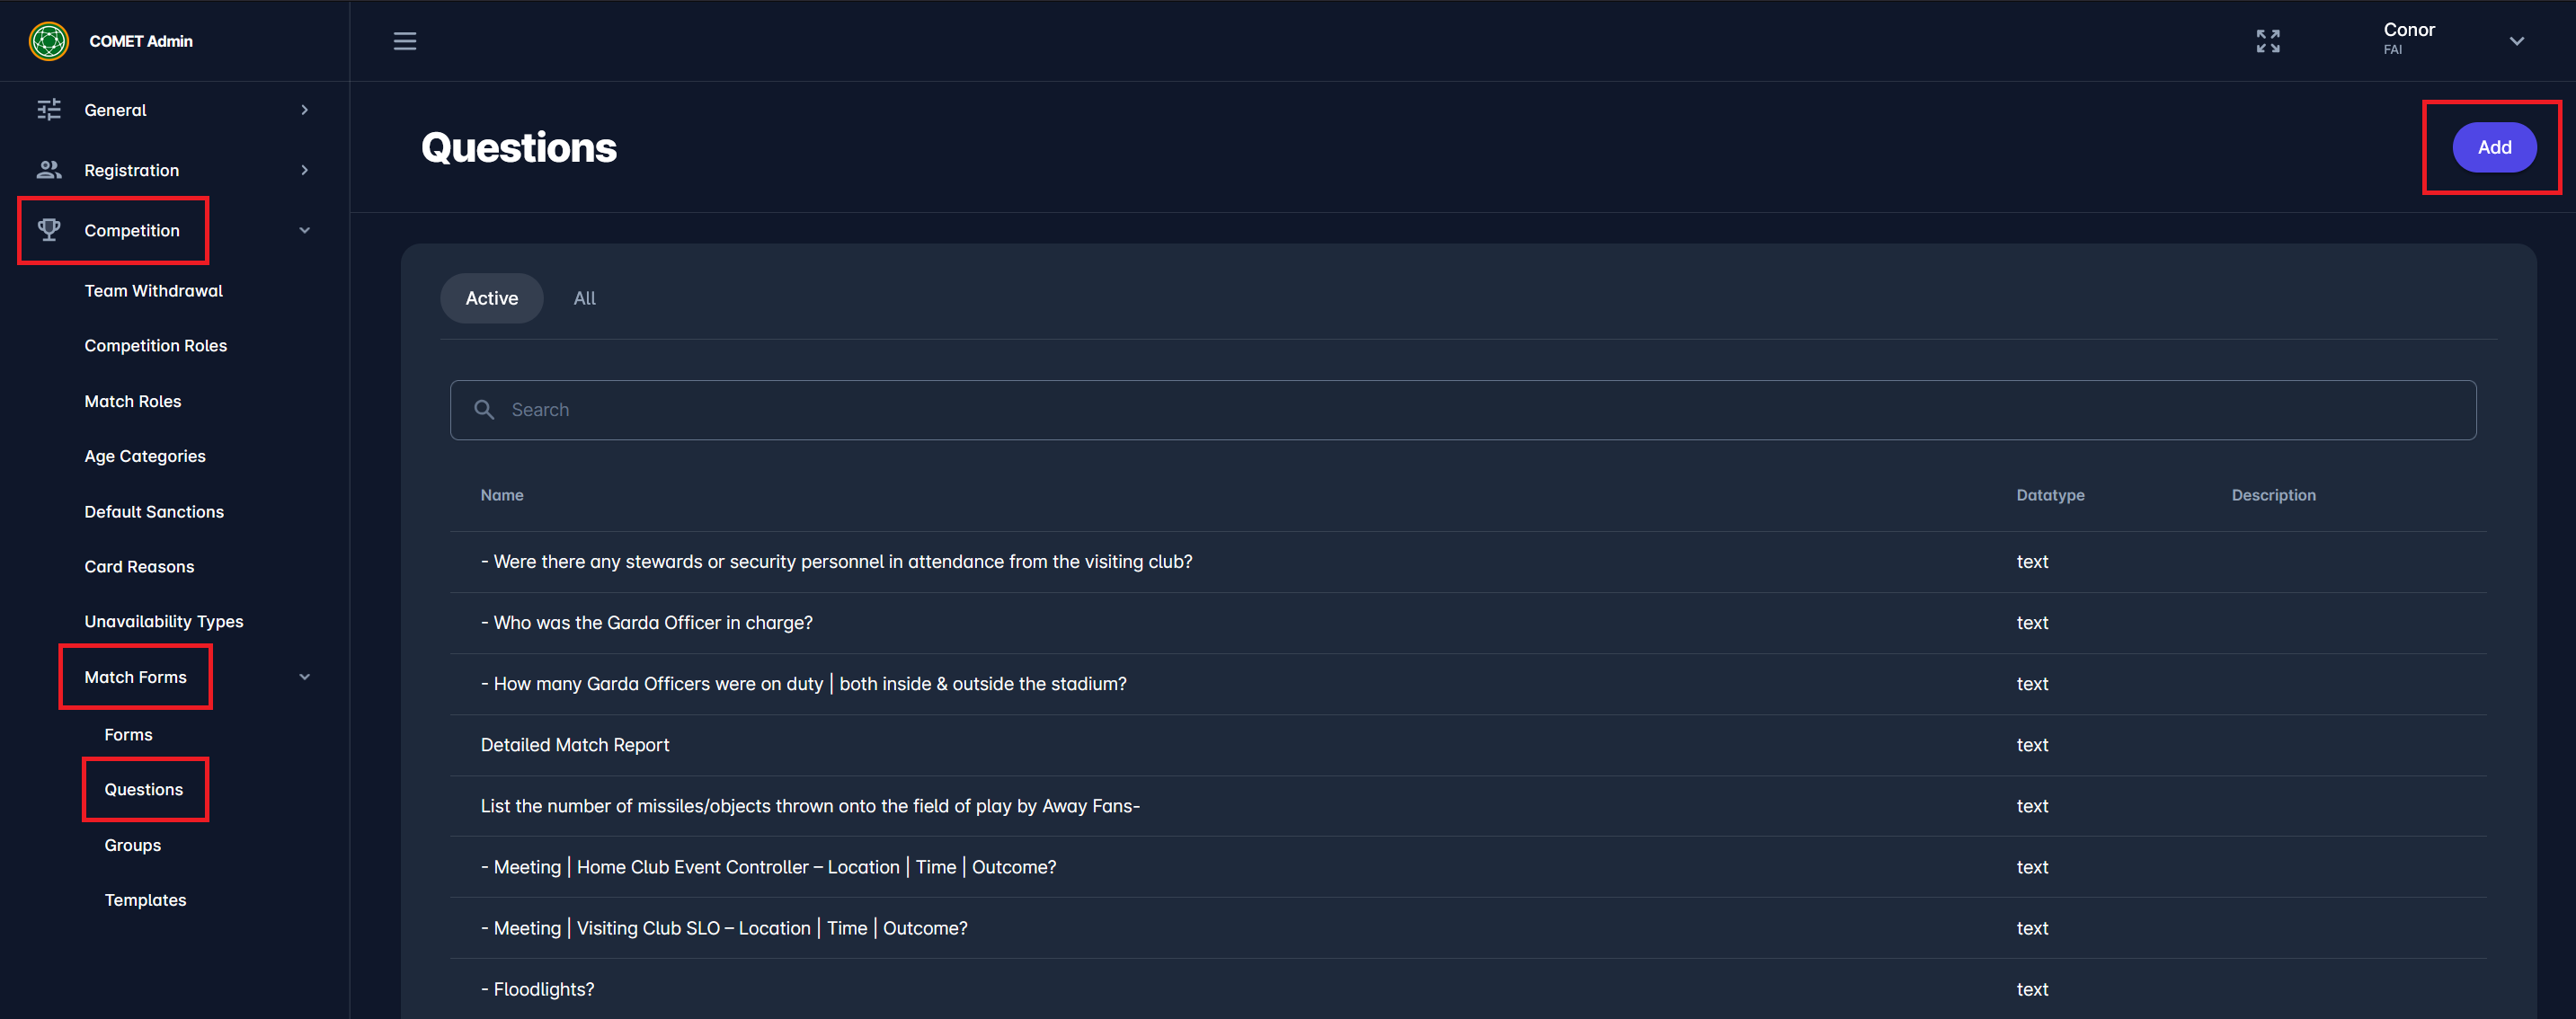Expand the Registration menu chevron
This screenshot has height=1019, width=2576.
[304, 170]
